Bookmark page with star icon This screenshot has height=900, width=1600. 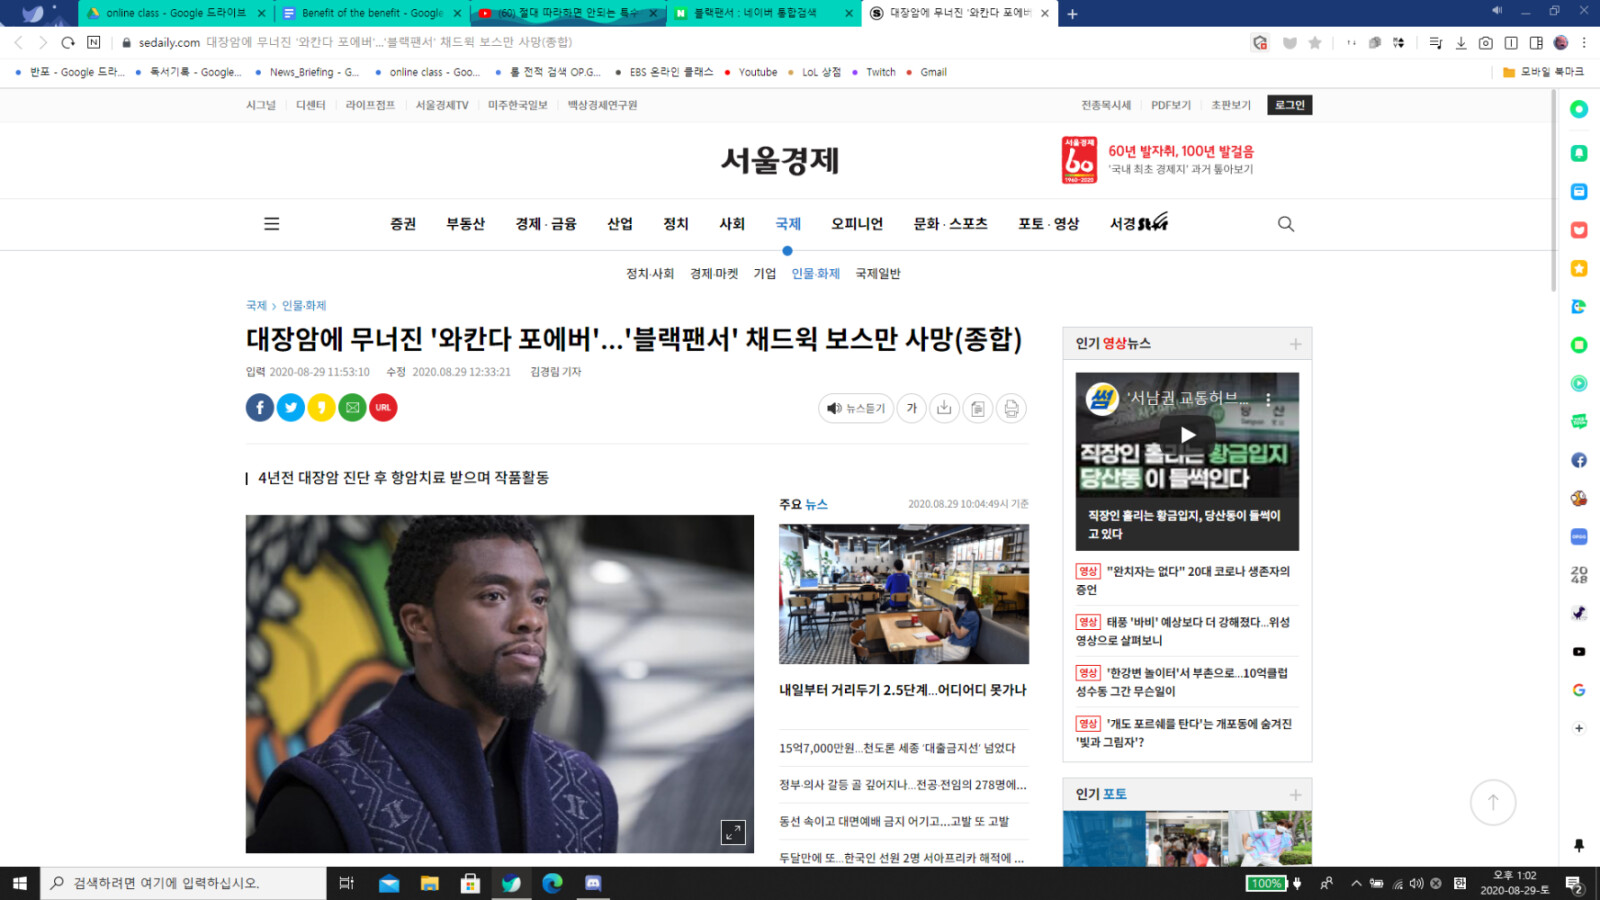coord(1315,43)
